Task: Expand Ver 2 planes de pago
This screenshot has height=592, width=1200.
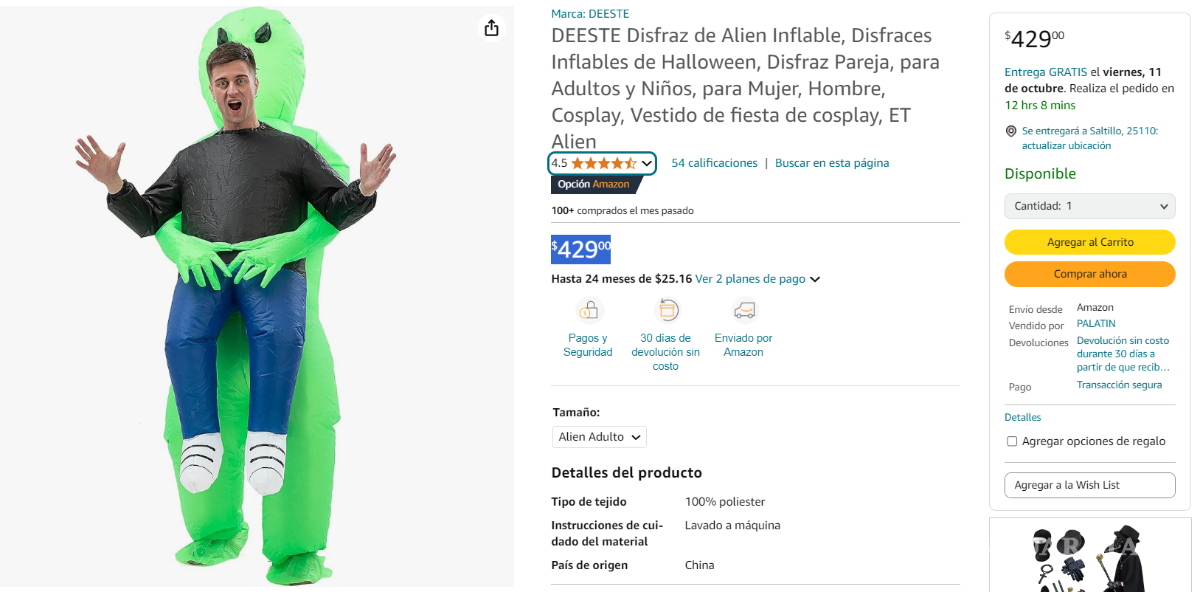Action: click(x=753, y=280)
